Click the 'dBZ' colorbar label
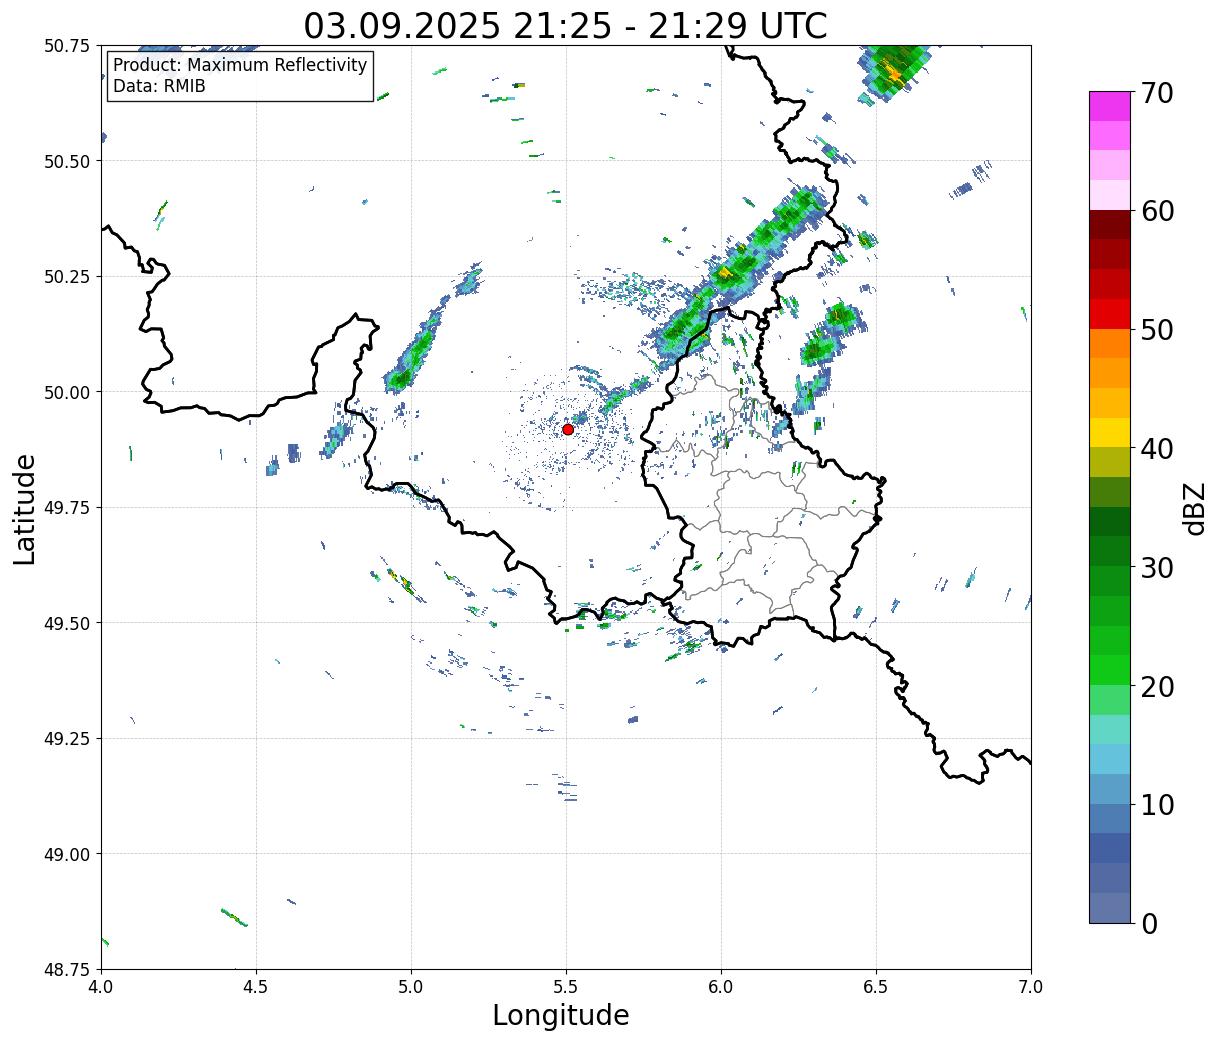 click(1194, 507)
